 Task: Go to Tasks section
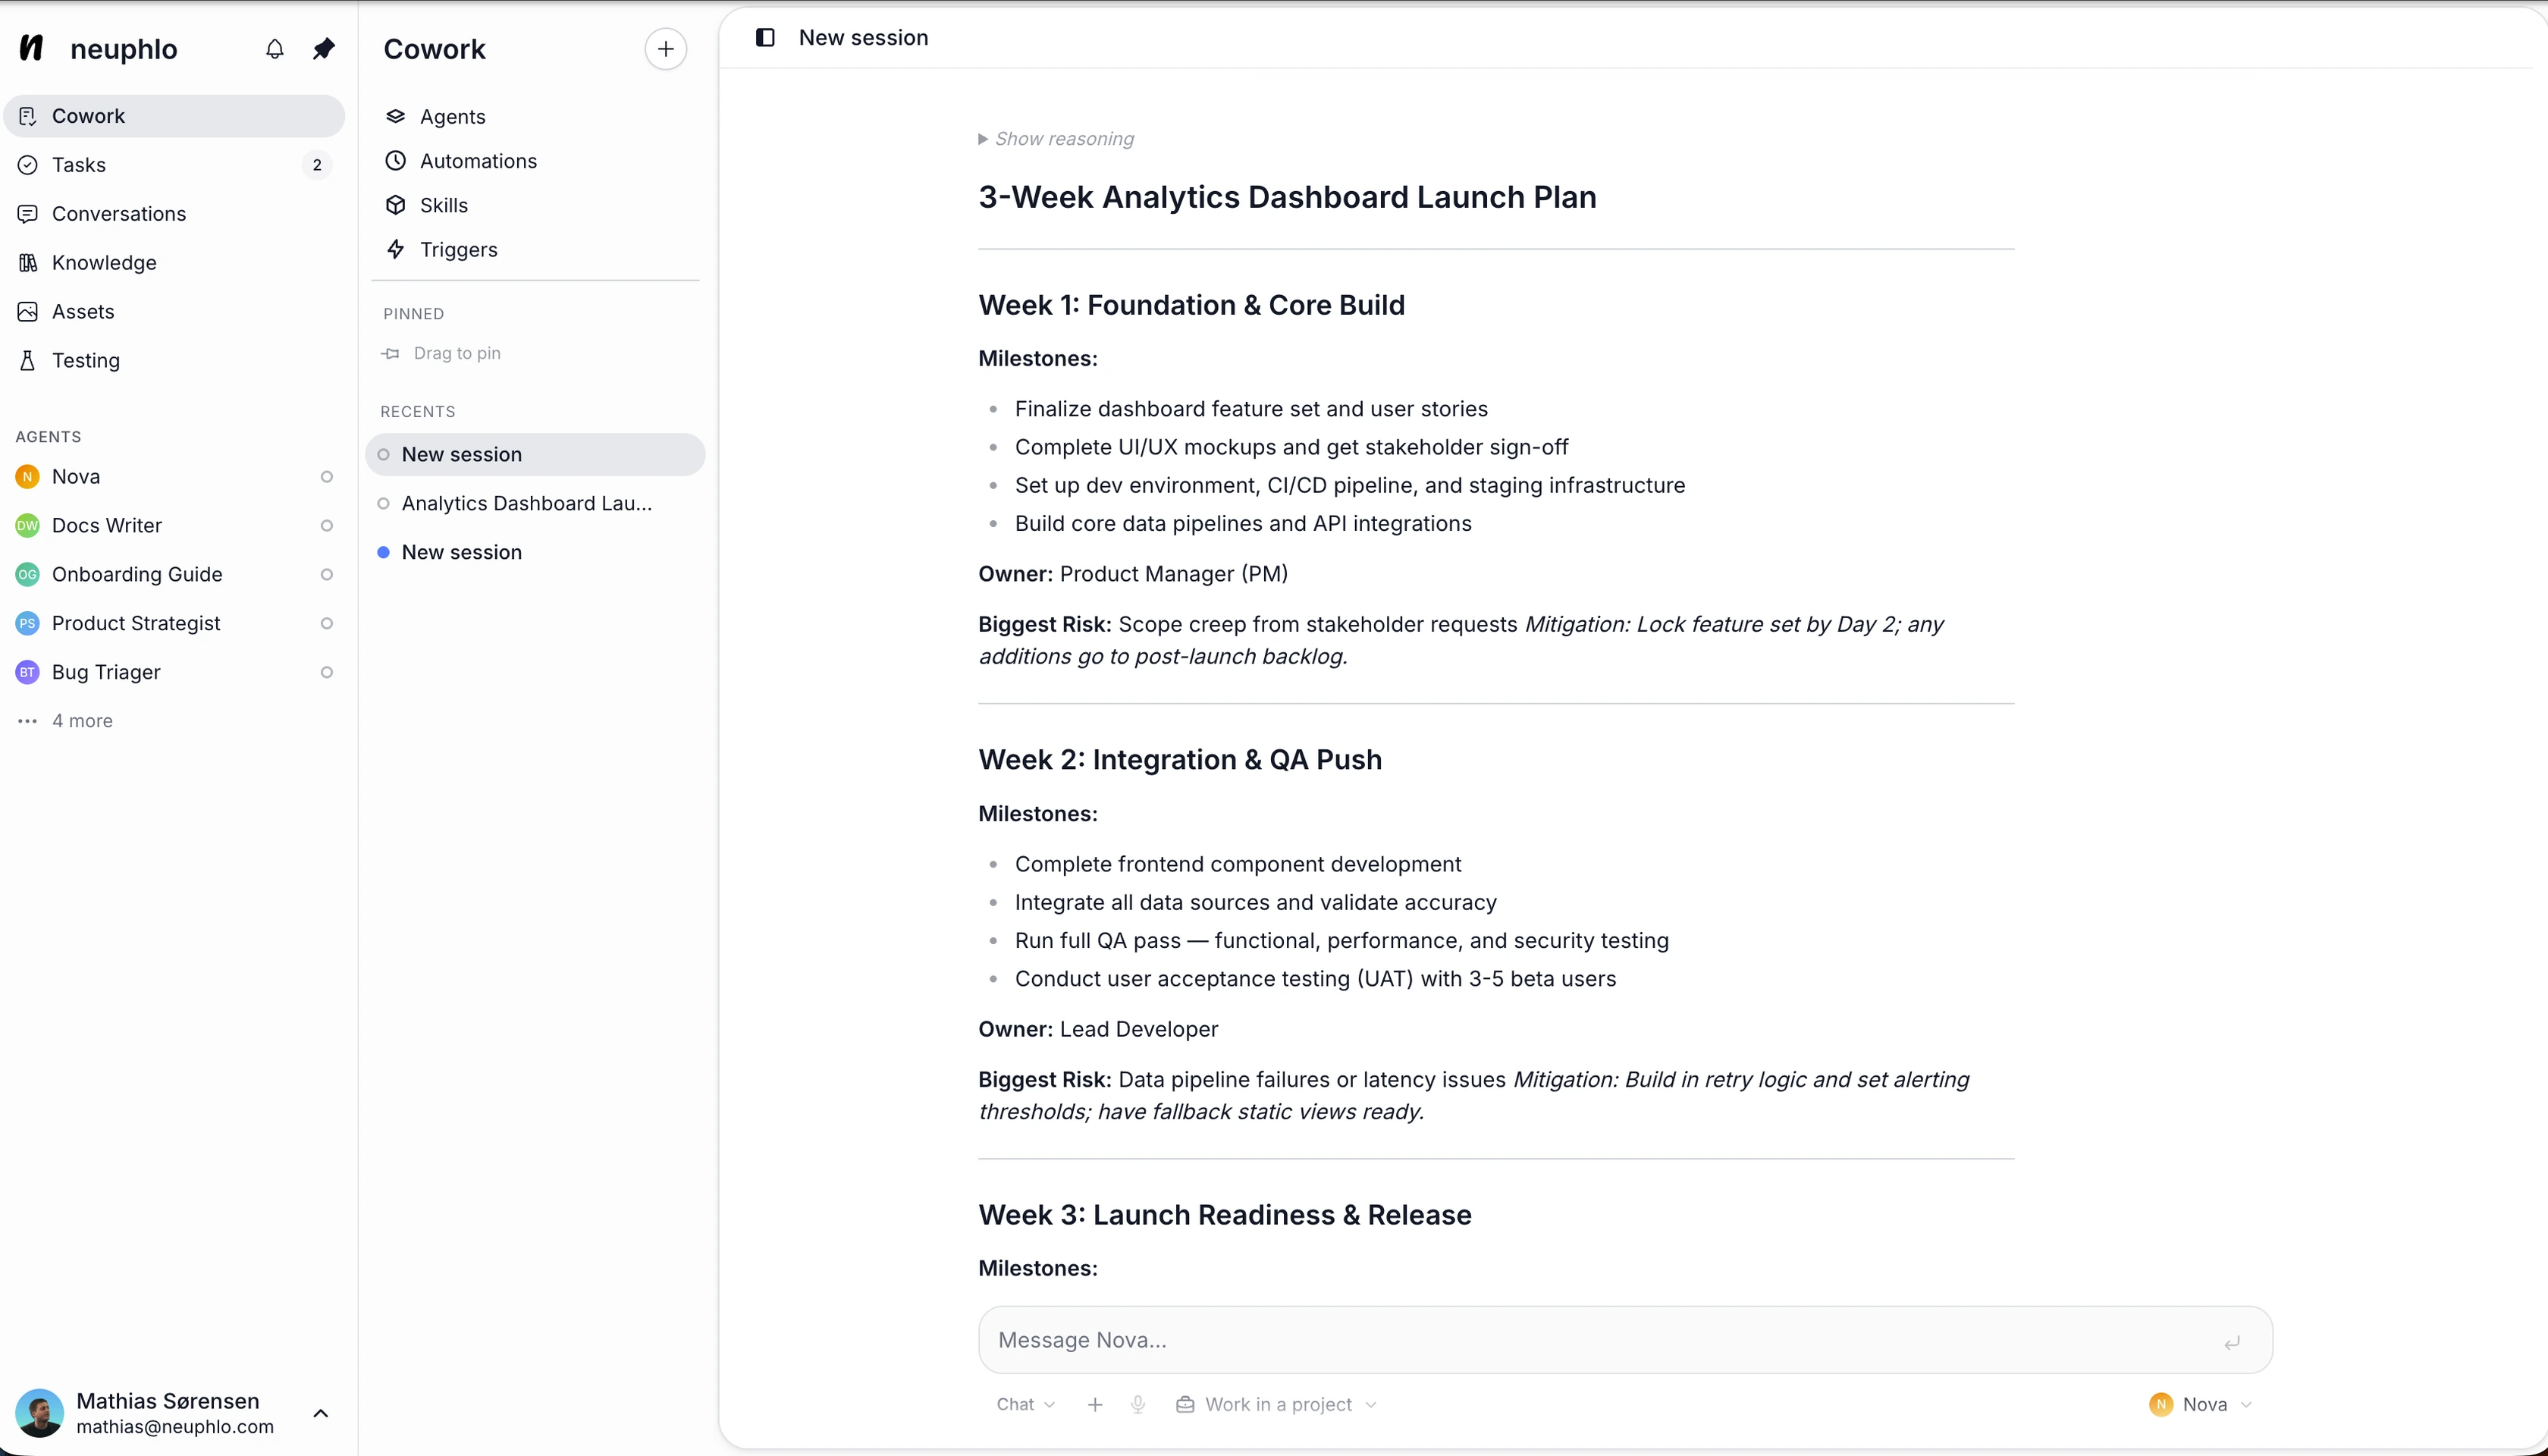click(174, 165)
